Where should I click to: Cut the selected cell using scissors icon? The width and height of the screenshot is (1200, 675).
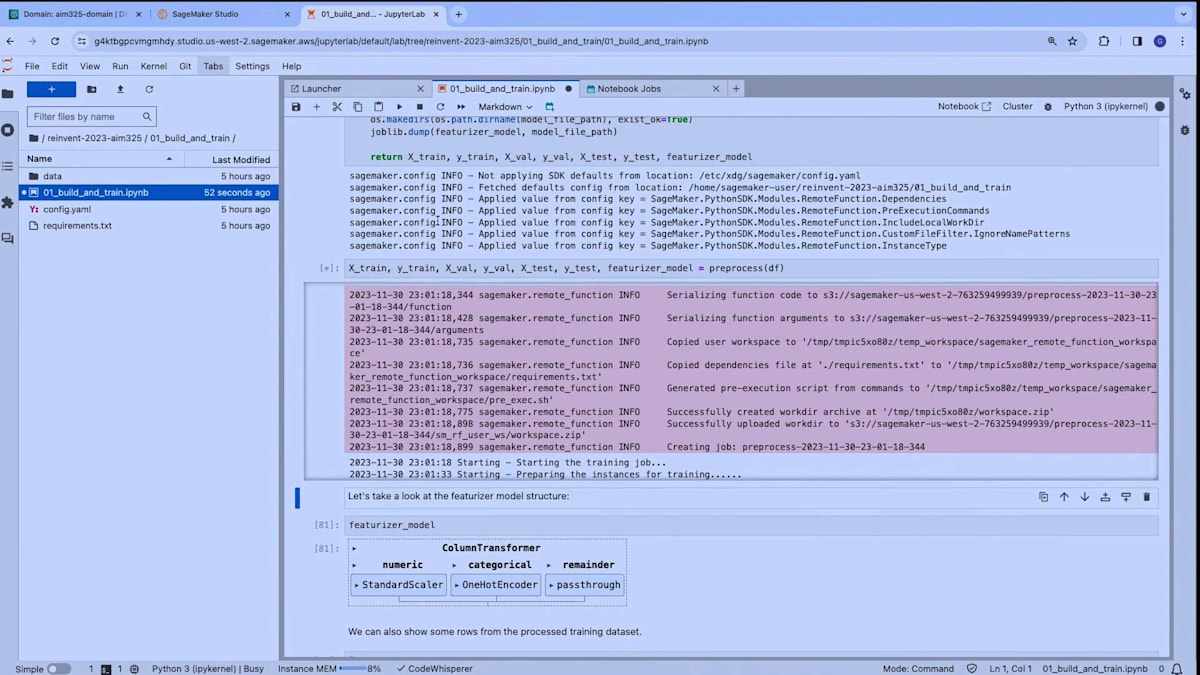click(x=337, y=107)
